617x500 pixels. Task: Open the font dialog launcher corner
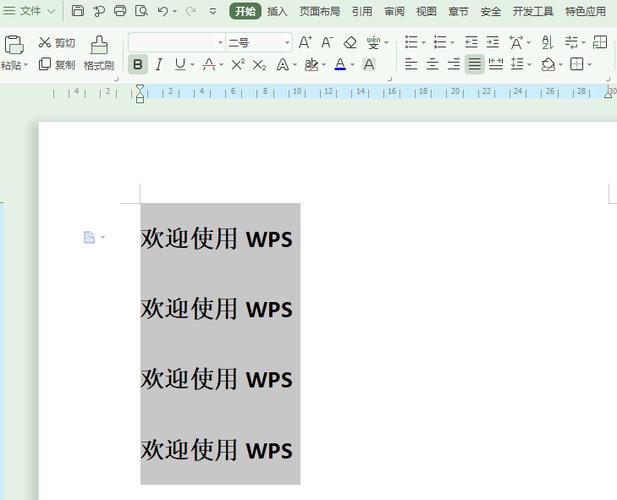point(390,79)
